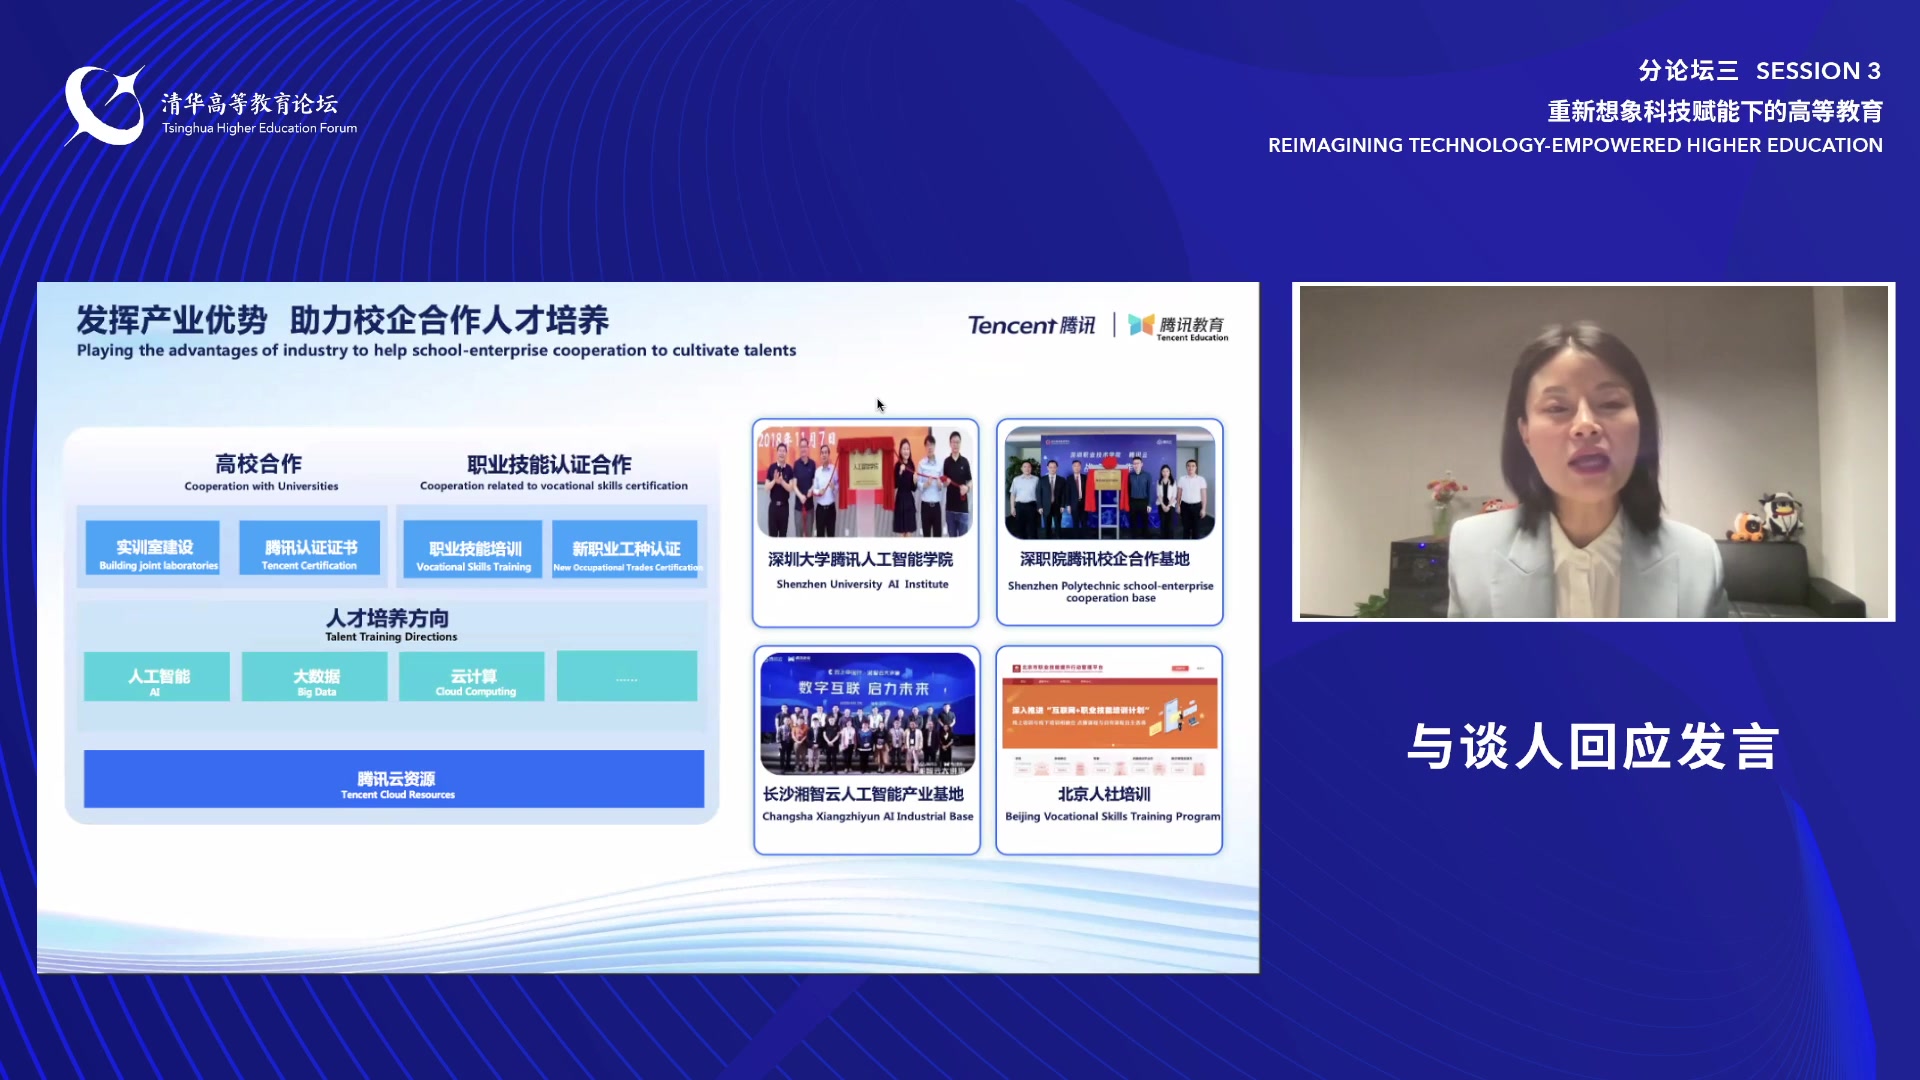Click the 'SESSION 3' label
Screen dimensions: 1920x1080
(x=1818, y=71)
